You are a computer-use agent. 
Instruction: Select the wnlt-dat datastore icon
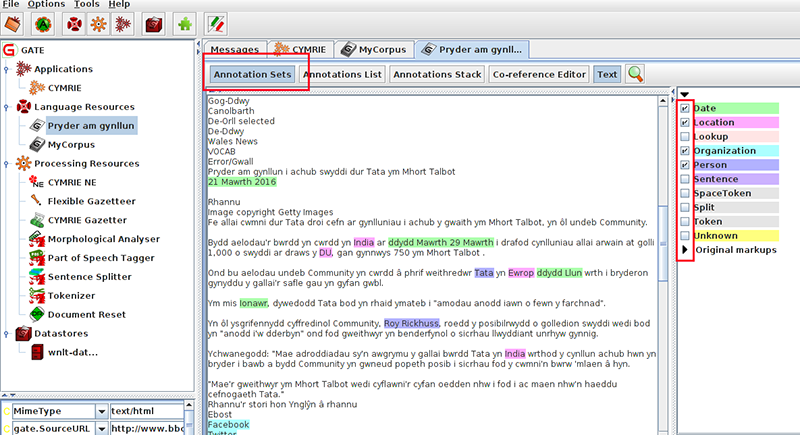tap(36, 352)
